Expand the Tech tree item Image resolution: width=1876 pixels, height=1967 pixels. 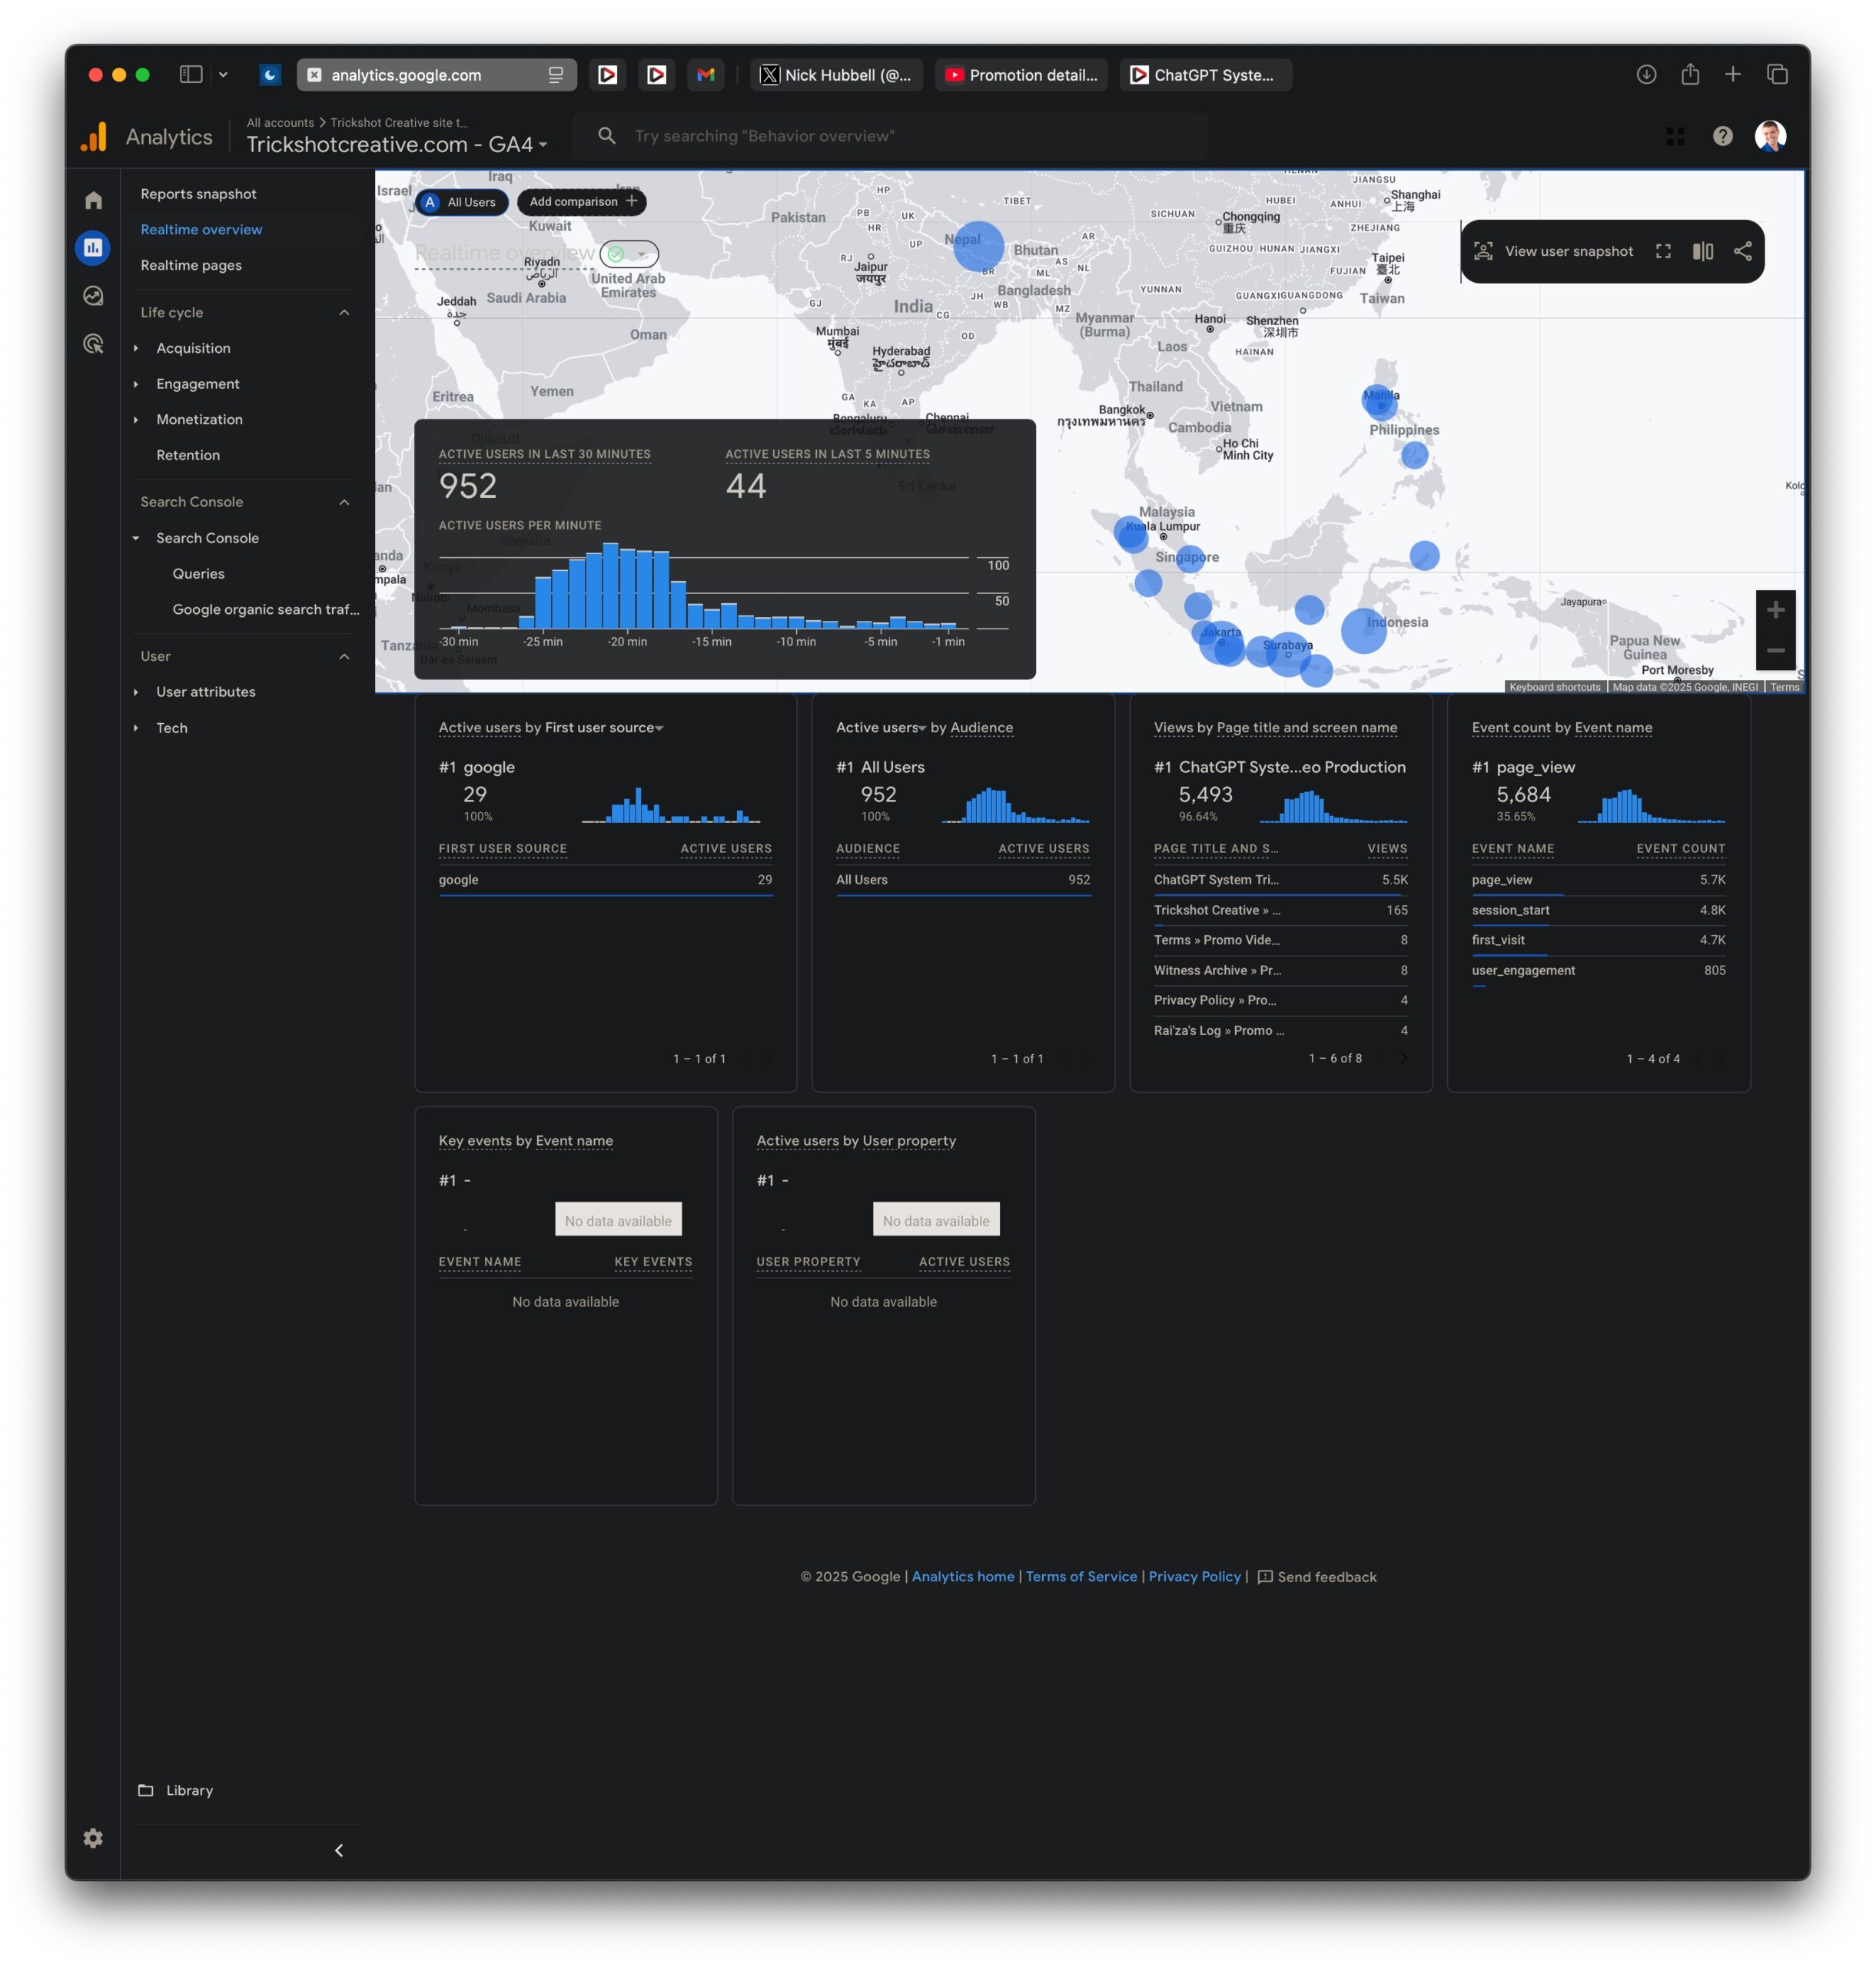136,728
